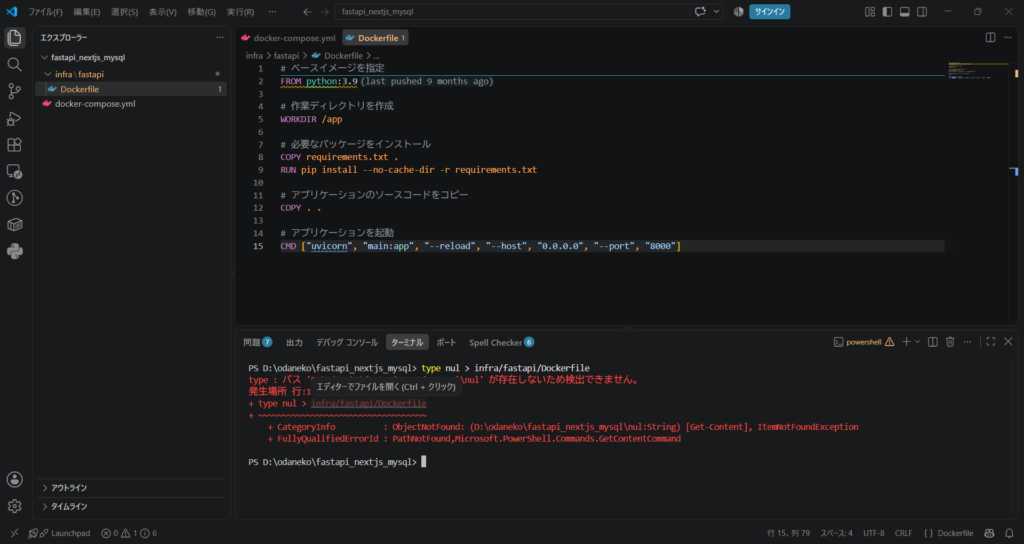The height and width of the screenshot is (544, 1024).
Task: Open terminal panel more actions ellipsis
Action: [967, 342]
